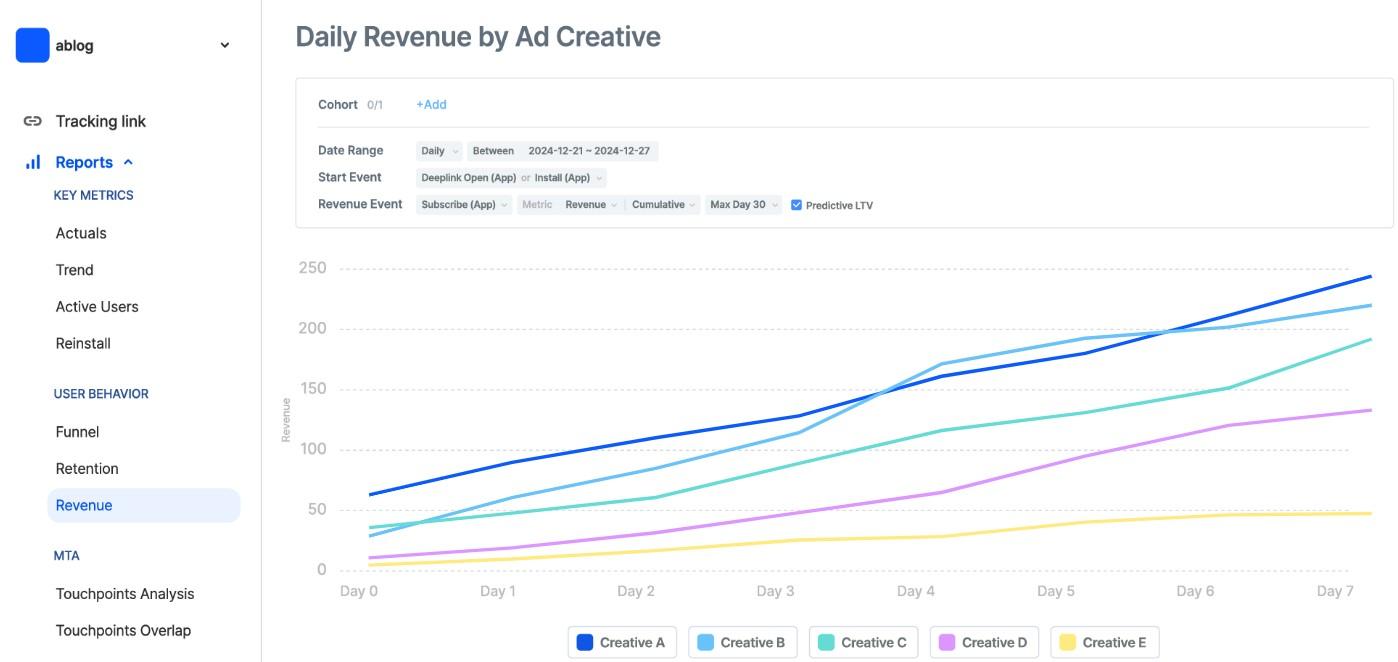Open the Cumulative dropdown

pos(664,205)
